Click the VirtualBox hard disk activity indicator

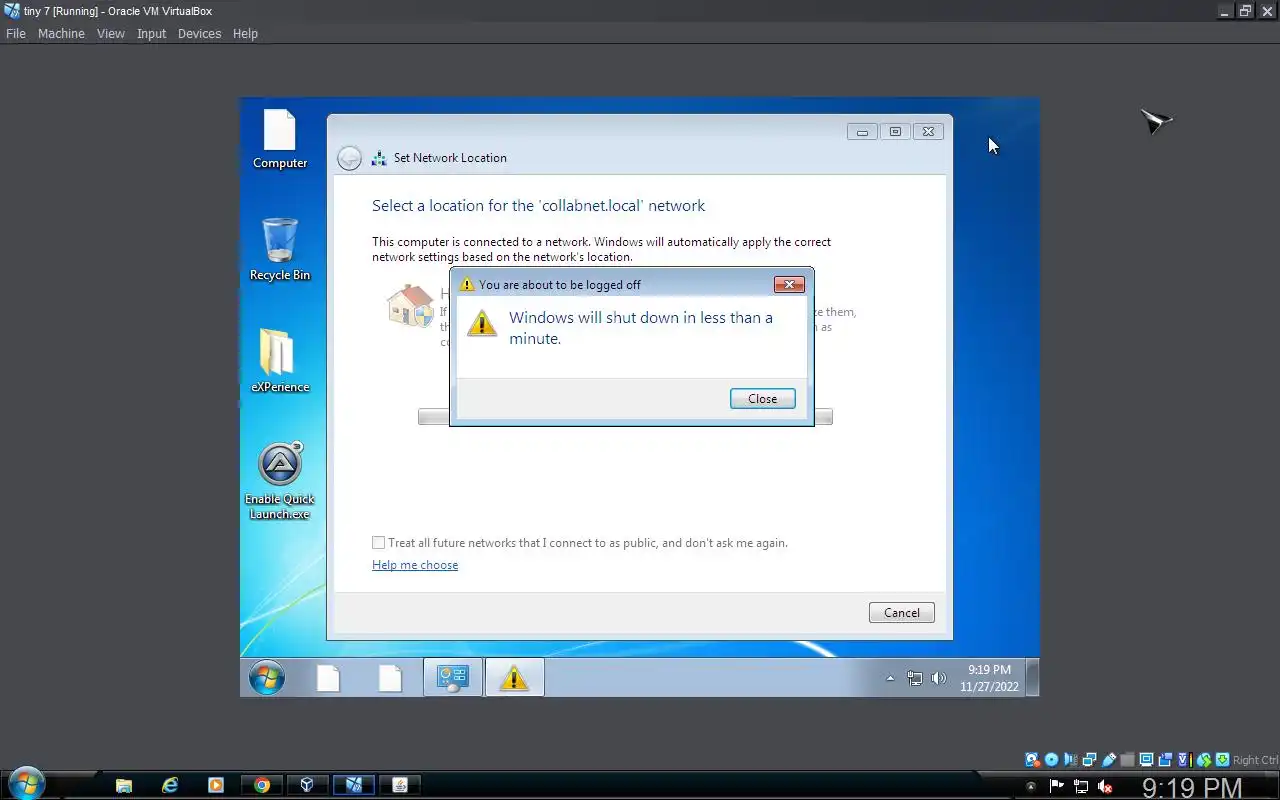(x=1033, y=760)
